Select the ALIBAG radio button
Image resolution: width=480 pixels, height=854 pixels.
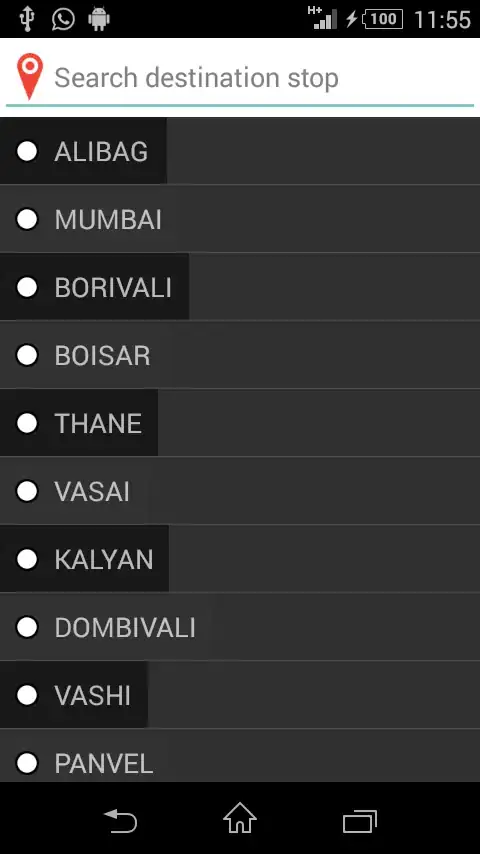tap(27, 151)
